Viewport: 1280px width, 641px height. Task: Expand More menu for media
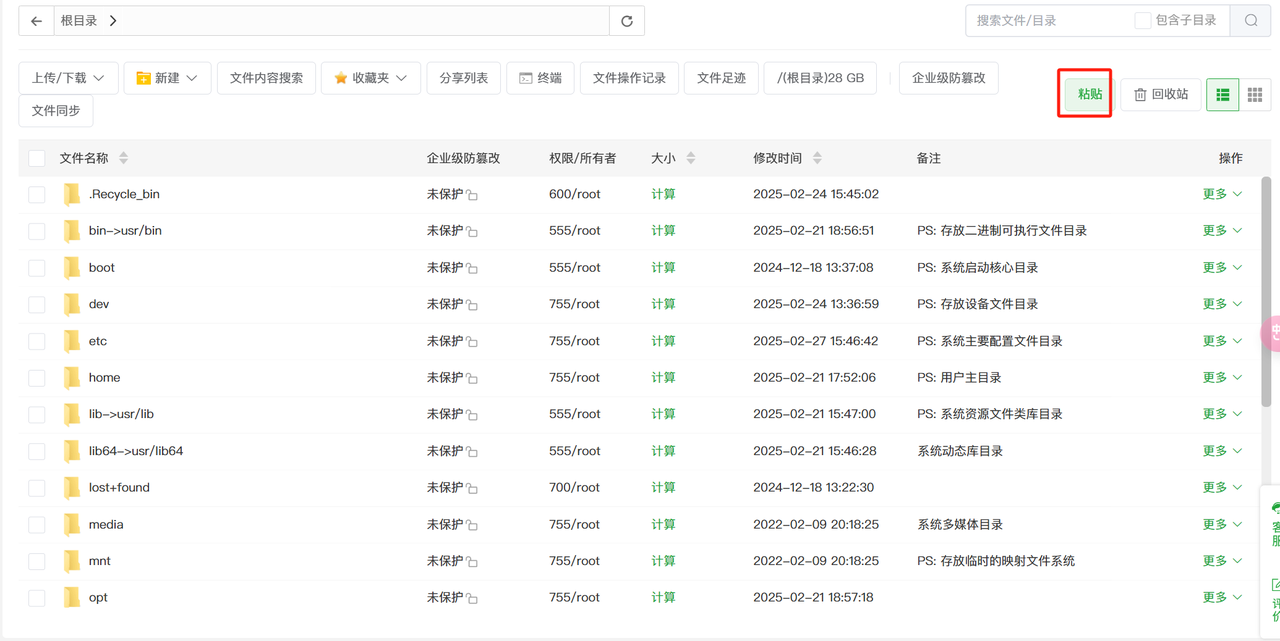[1222, 524]
